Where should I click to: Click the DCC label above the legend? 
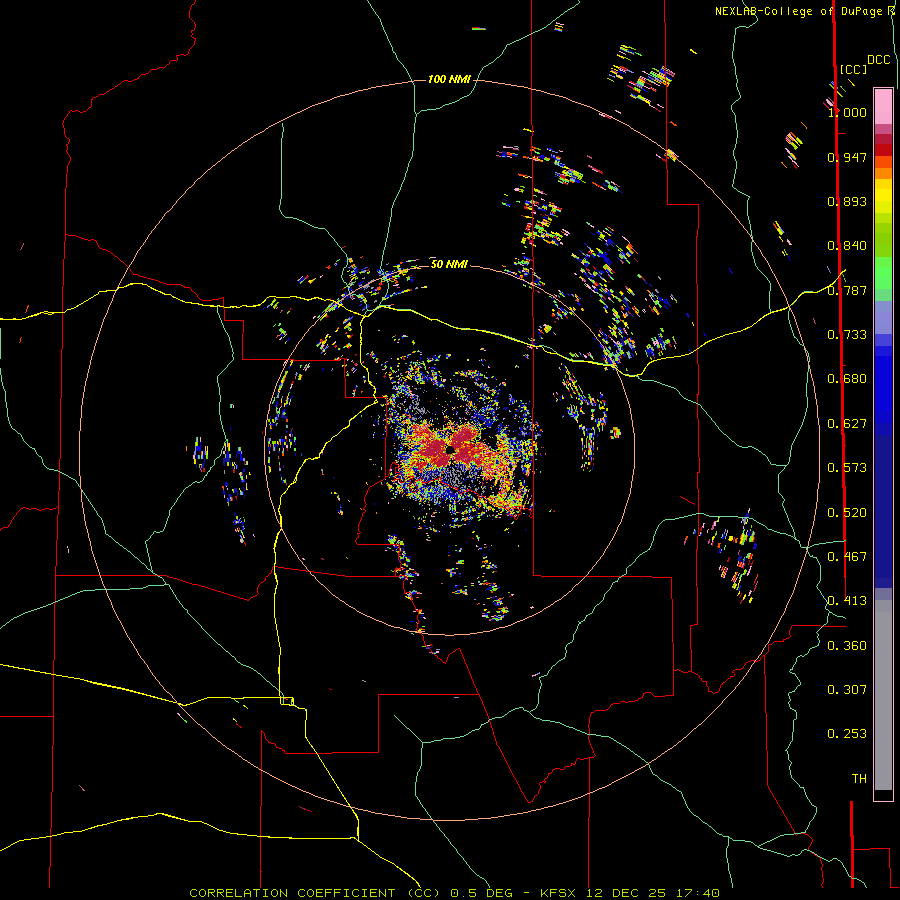(x=879, y=60)
